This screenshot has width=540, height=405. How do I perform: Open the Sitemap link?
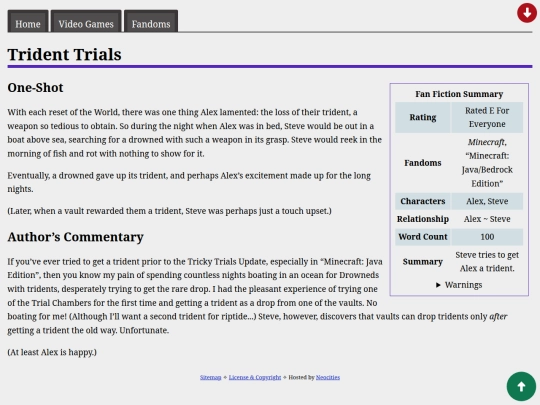pos(210,377)
